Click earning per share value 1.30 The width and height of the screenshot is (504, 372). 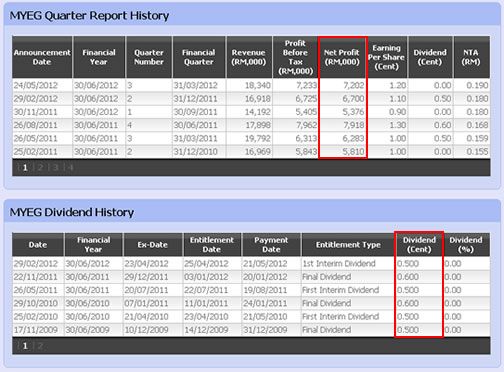coord(398,125)
